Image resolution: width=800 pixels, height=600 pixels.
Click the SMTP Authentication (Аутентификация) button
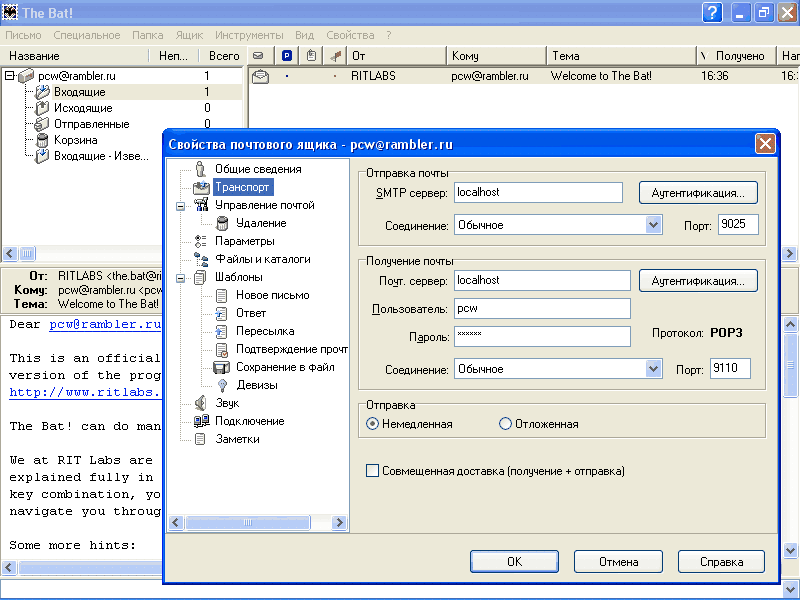698,193
